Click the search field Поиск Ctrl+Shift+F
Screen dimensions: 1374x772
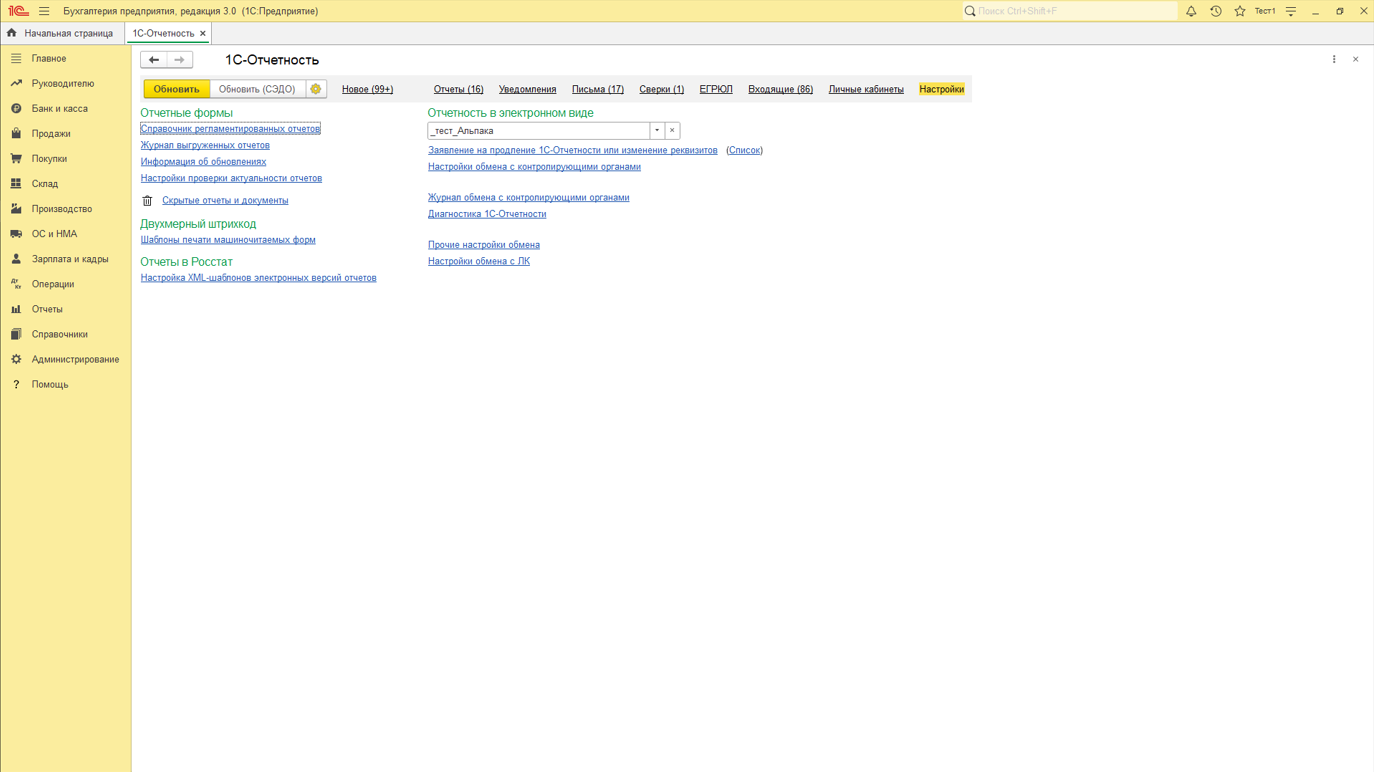click(x=1069, y=11)
